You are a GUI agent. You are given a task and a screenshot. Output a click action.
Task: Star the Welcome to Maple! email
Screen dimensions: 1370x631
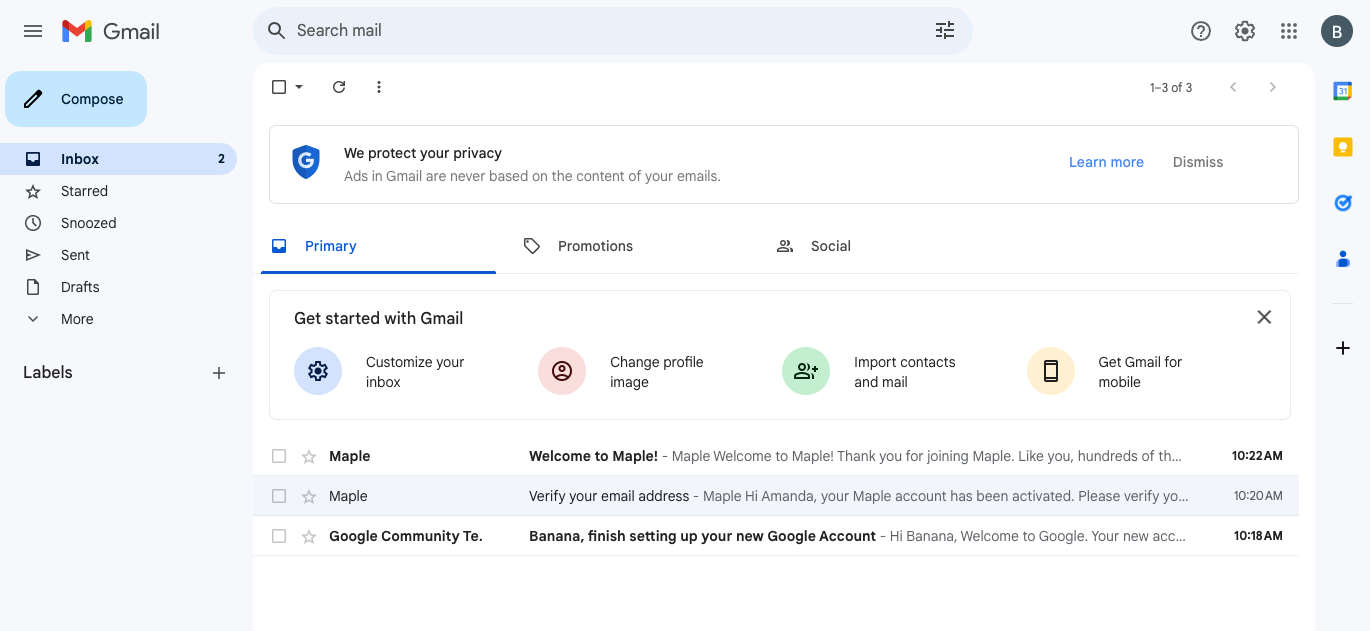(309, 456)
